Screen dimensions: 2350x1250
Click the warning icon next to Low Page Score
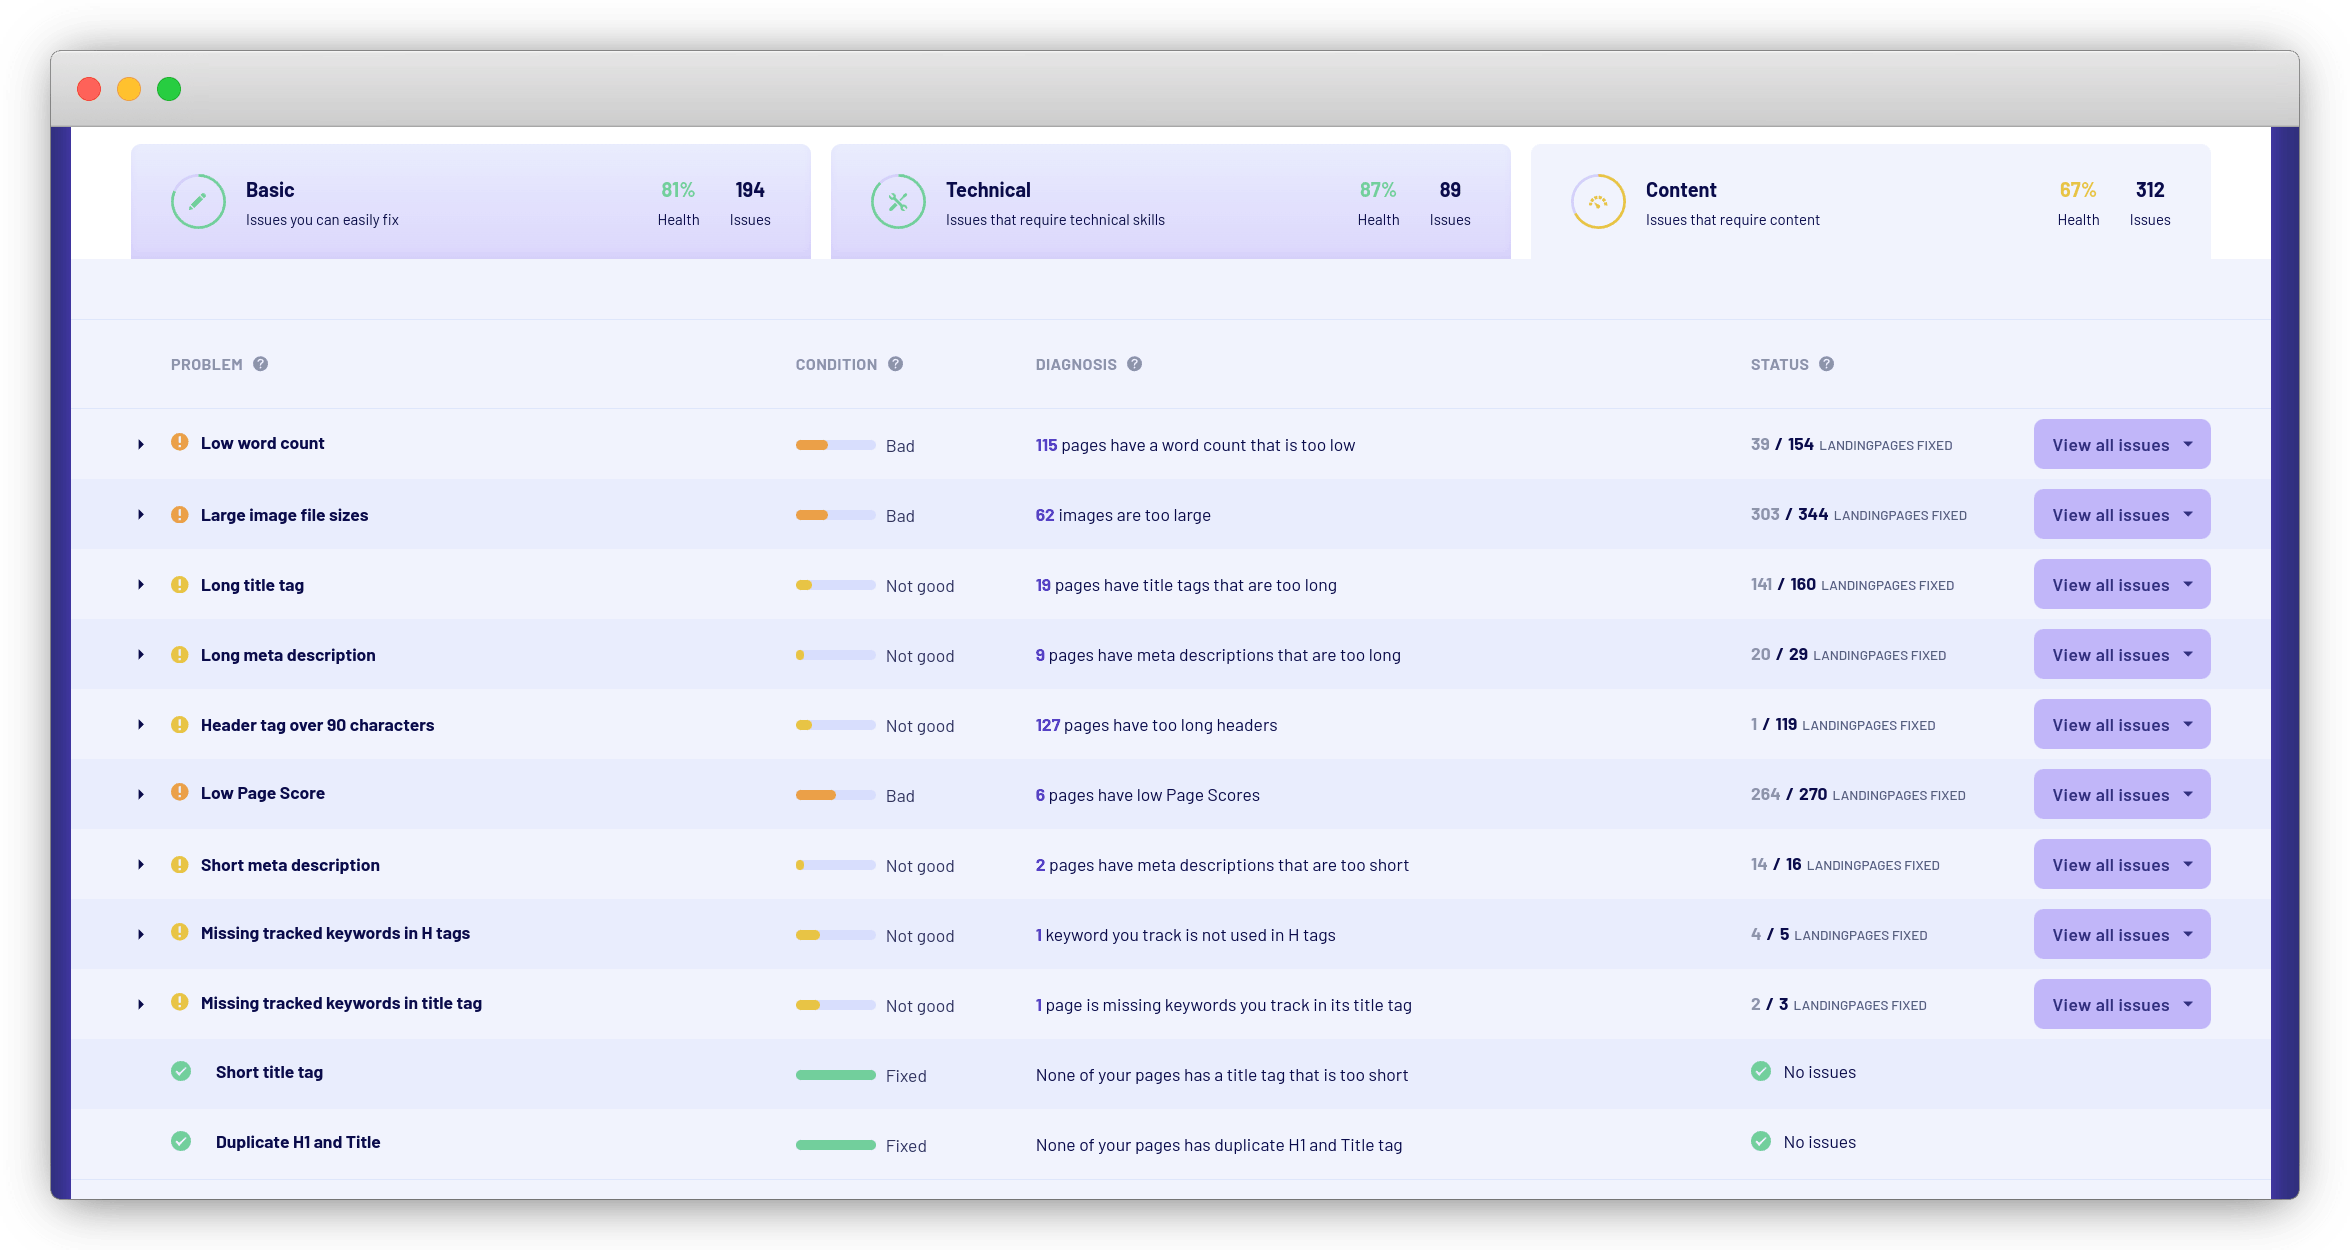(180, 791)
